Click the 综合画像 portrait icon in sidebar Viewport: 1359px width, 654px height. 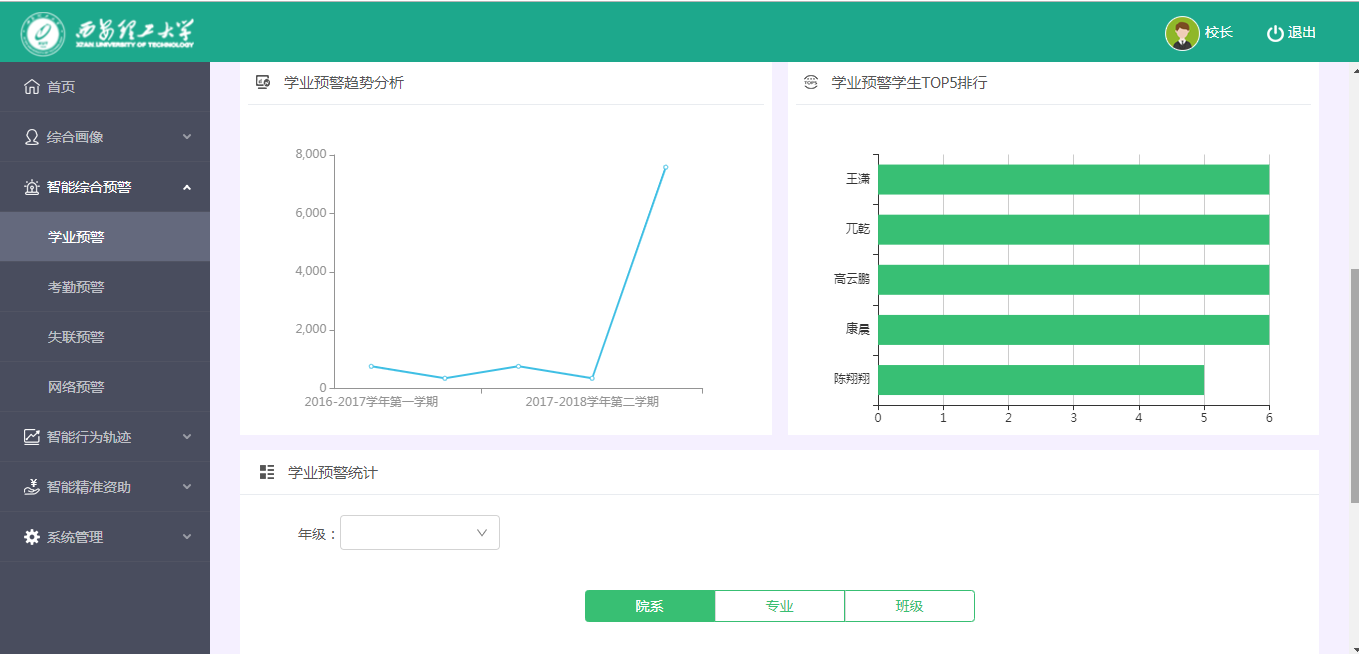click(32, 137)
